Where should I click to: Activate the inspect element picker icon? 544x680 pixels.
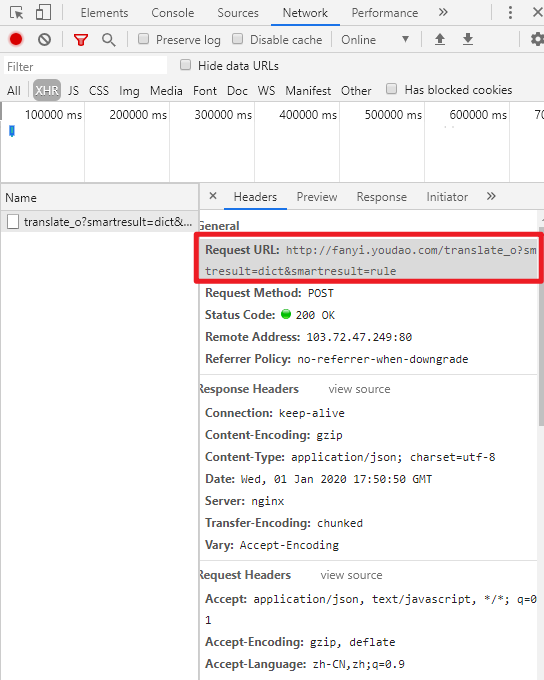[16, 13]
